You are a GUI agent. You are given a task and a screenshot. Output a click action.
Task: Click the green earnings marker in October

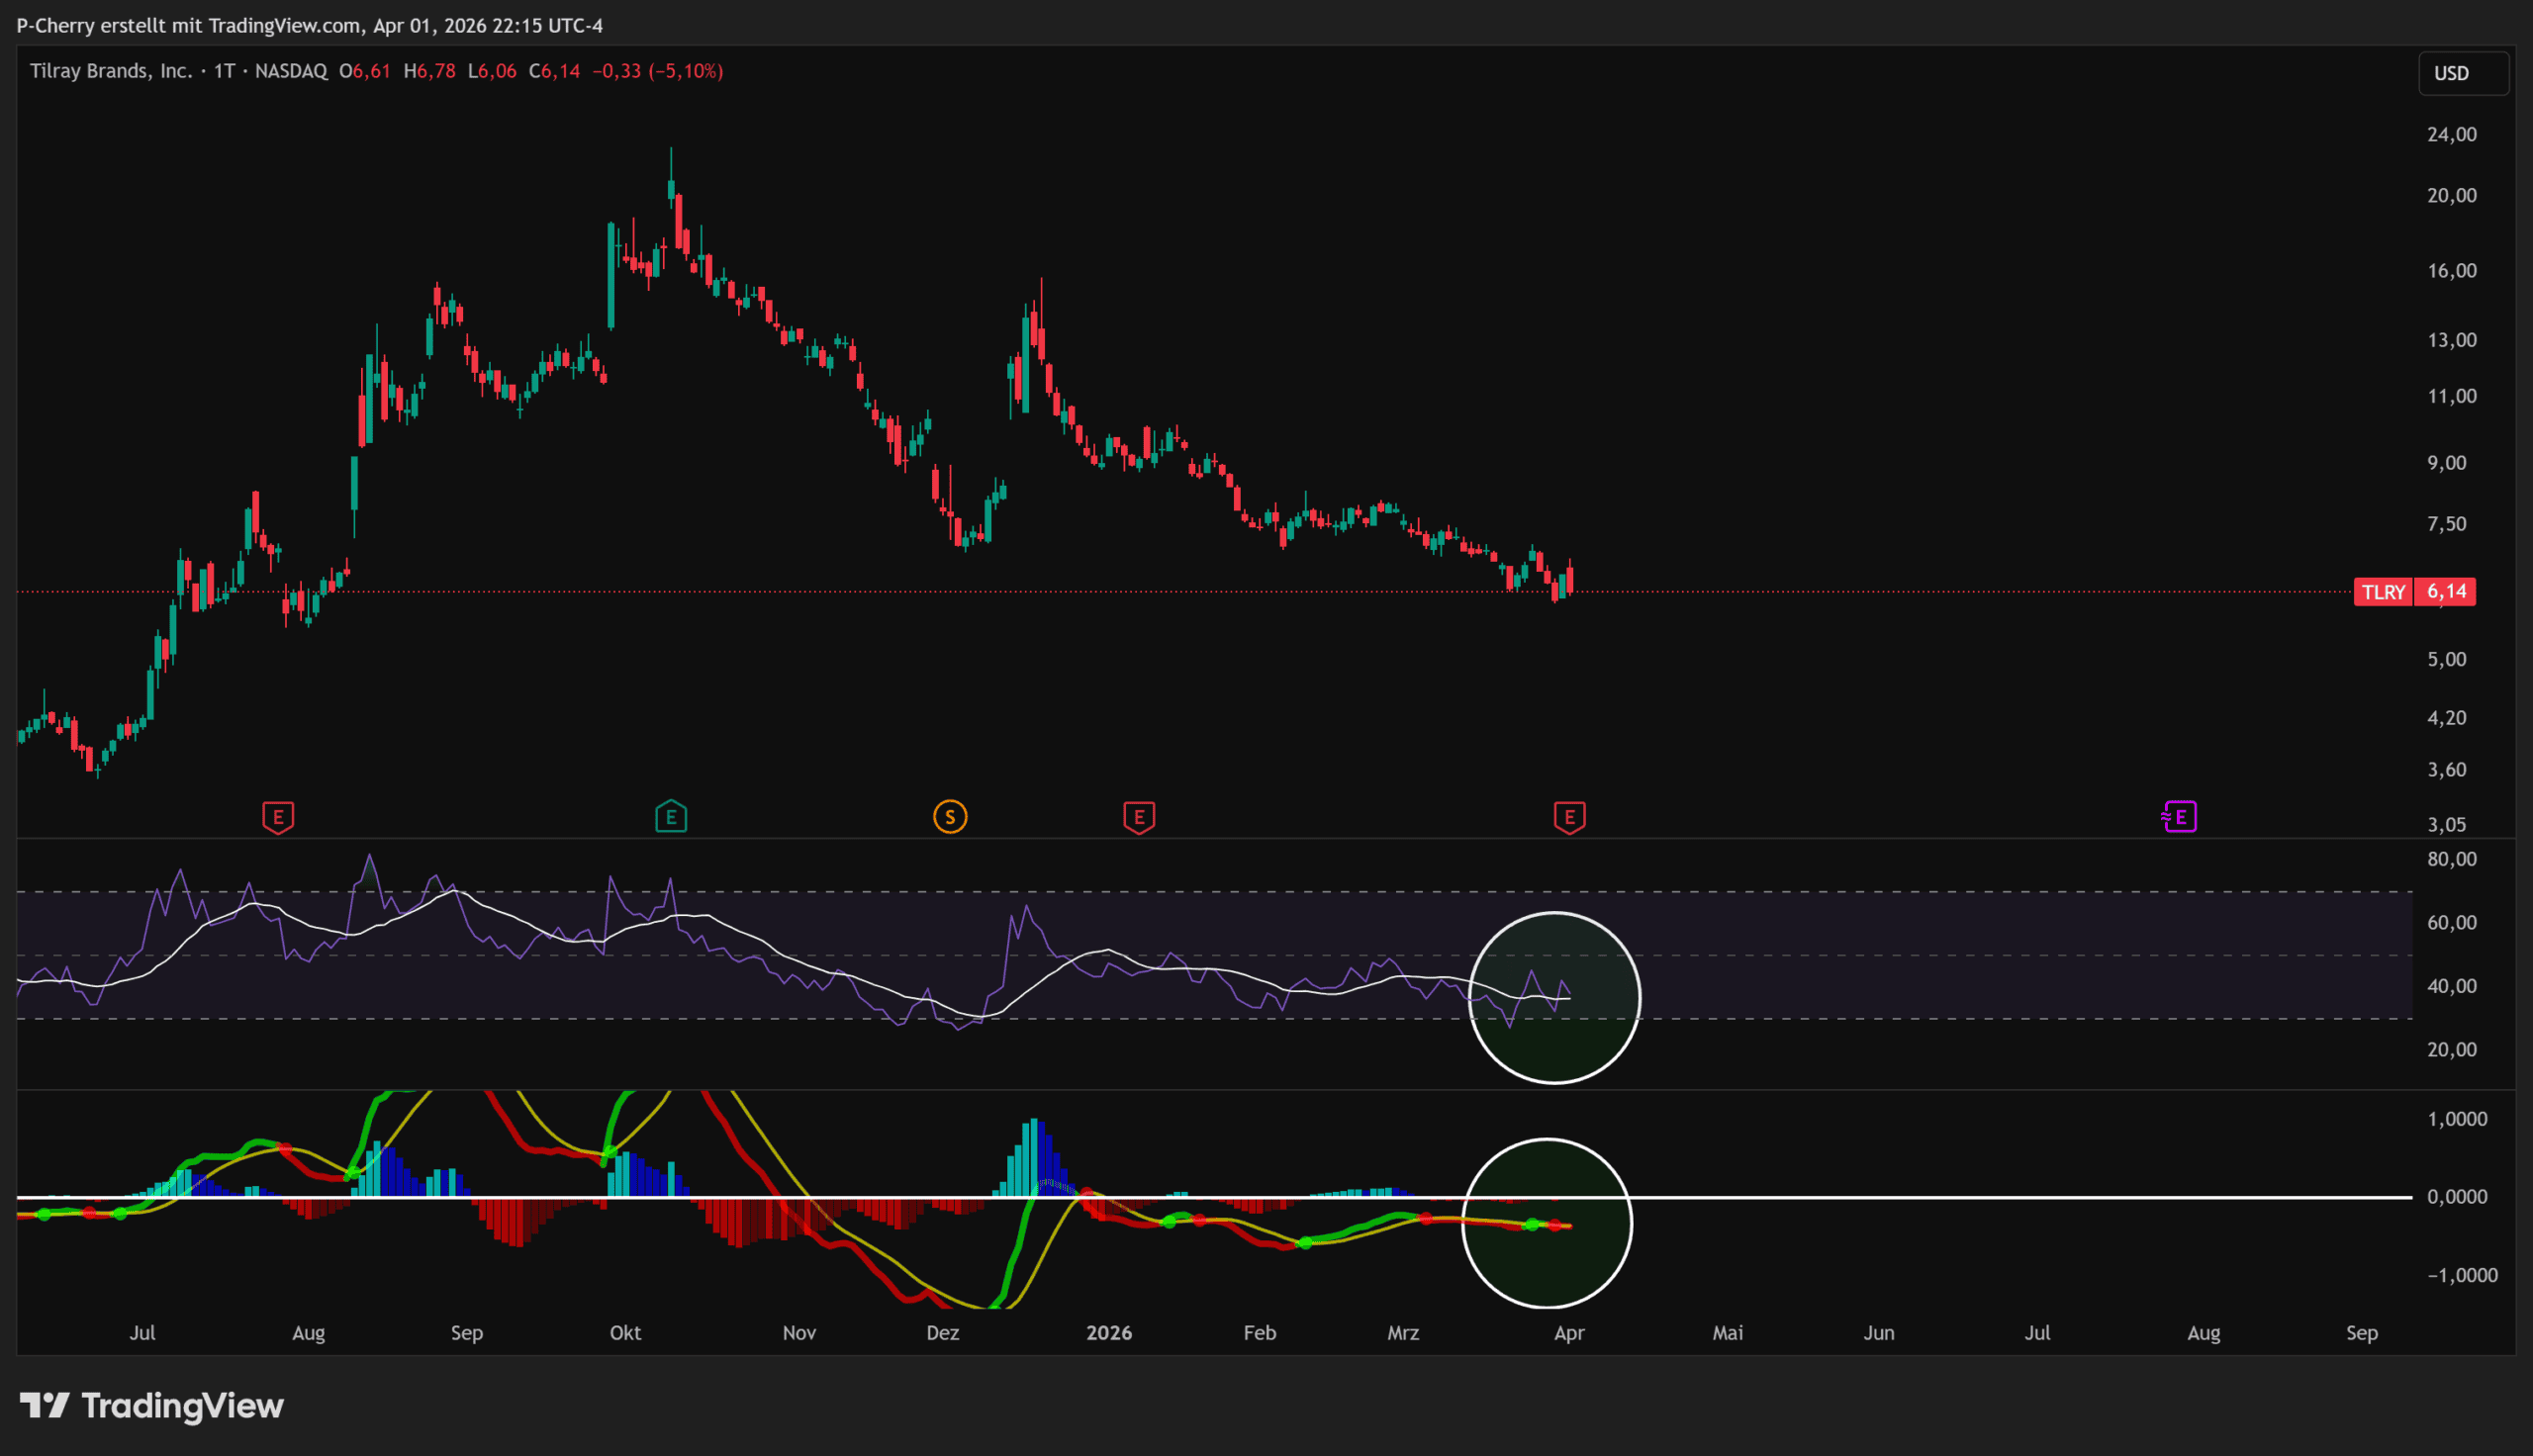671,817
